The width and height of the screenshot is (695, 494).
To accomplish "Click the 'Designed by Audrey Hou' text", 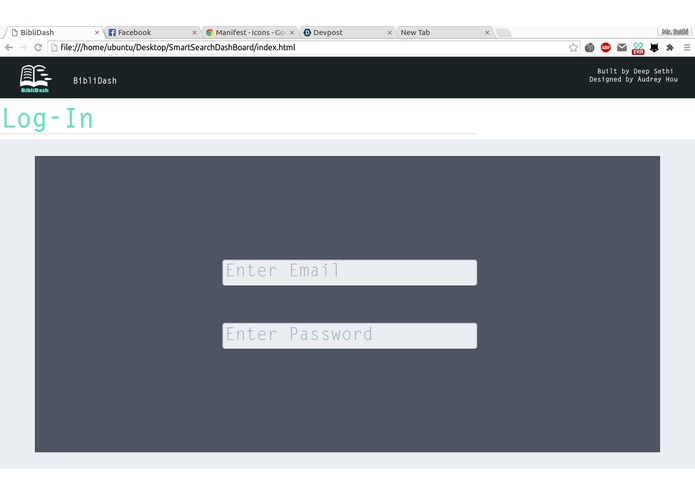I will 633,79.
